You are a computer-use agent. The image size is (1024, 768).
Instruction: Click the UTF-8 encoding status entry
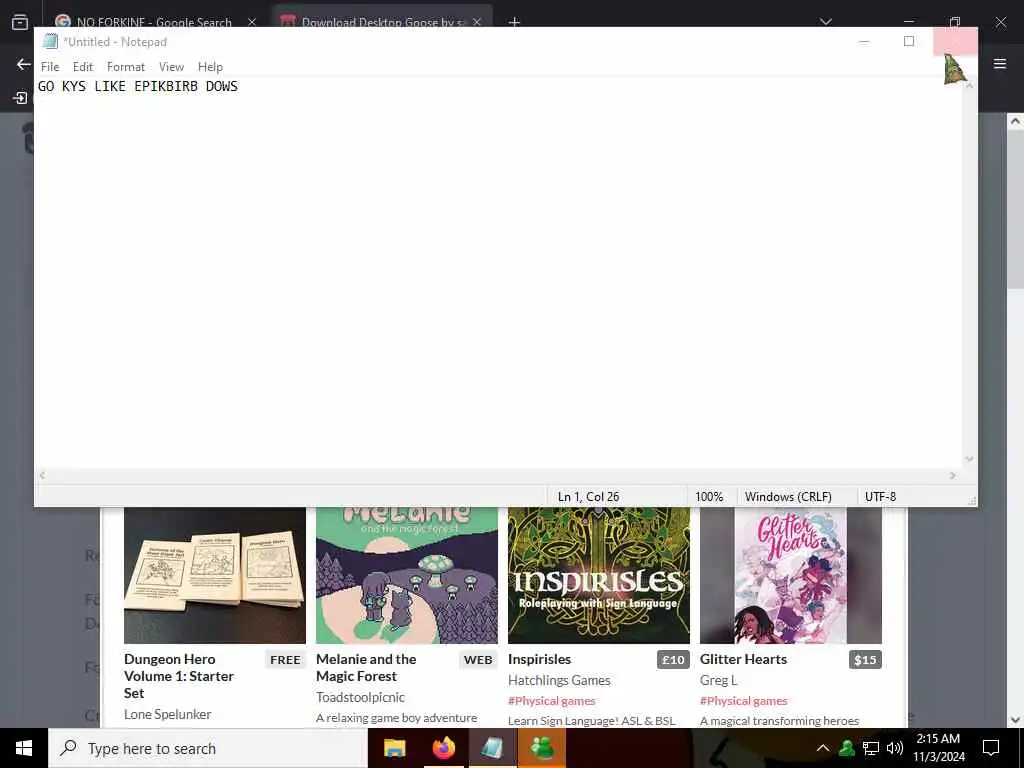click(x=880, y=496)
